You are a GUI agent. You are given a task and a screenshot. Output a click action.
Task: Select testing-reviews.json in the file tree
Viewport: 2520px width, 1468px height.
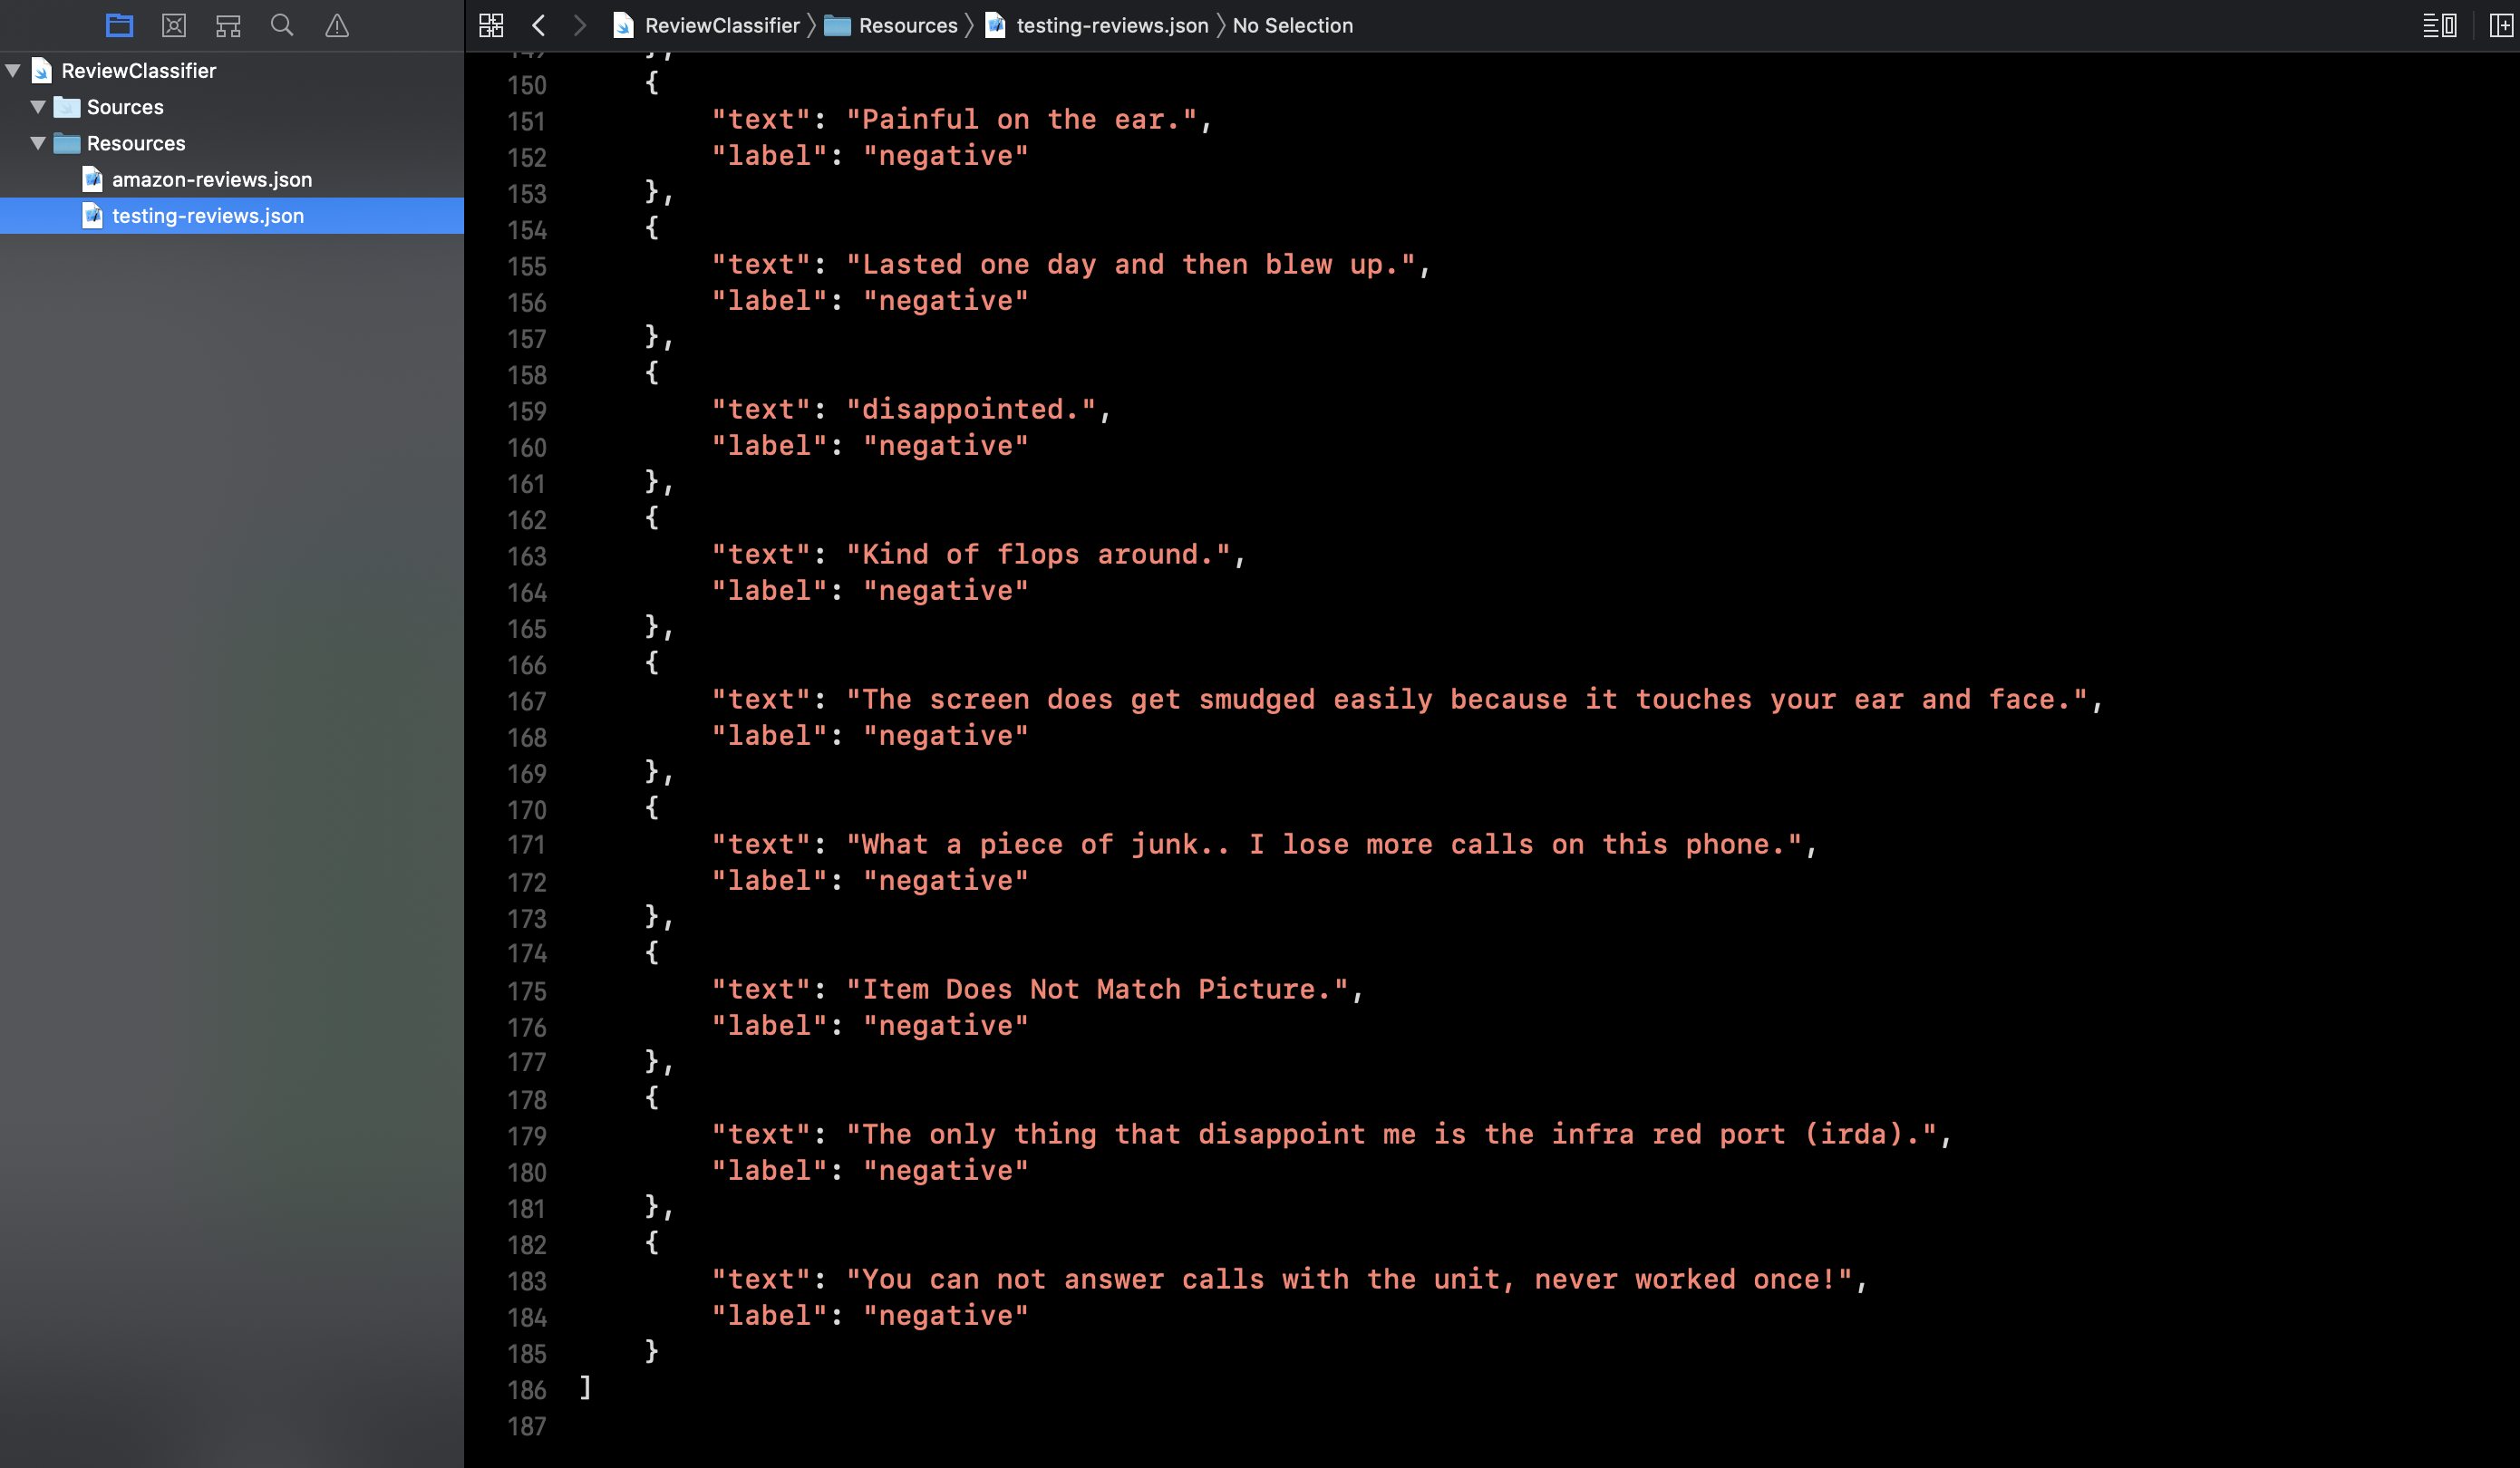[x=207, y=215]
